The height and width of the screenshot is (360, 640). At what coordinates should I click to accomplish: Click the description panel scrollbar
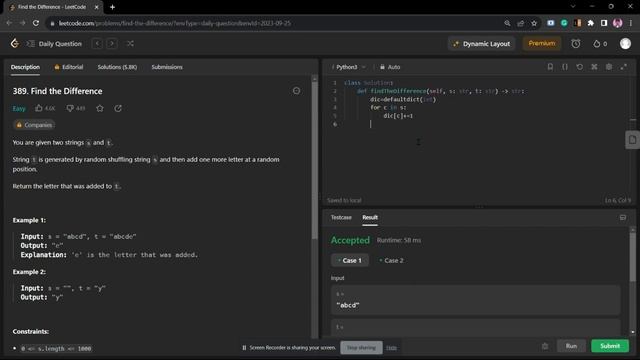[x=314, y=159]
